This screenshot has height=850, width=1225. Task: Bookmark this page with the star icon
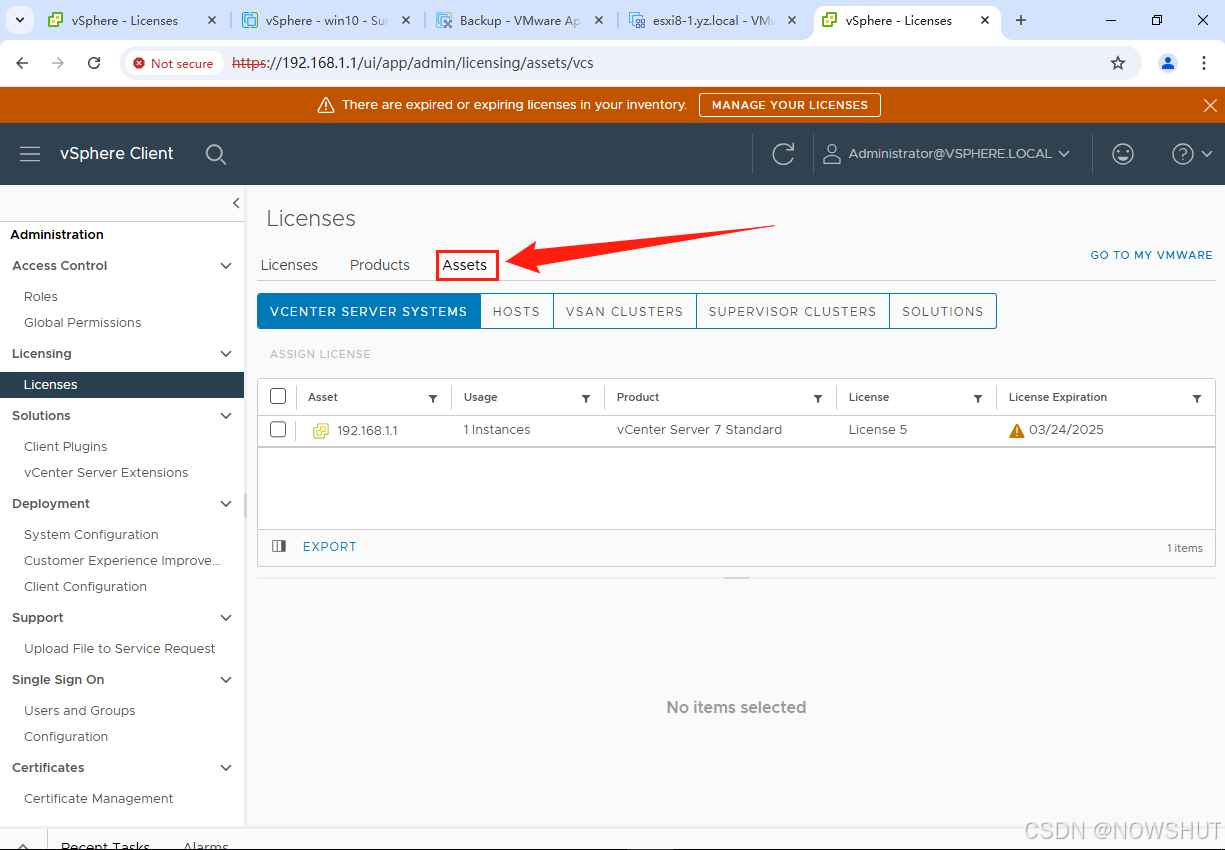pyautogui.click(x=1118, y=63)
